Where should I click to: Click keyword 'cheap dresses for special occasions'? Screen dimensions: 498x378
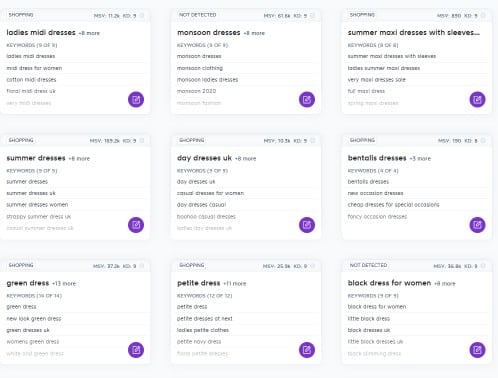(393, 205)
